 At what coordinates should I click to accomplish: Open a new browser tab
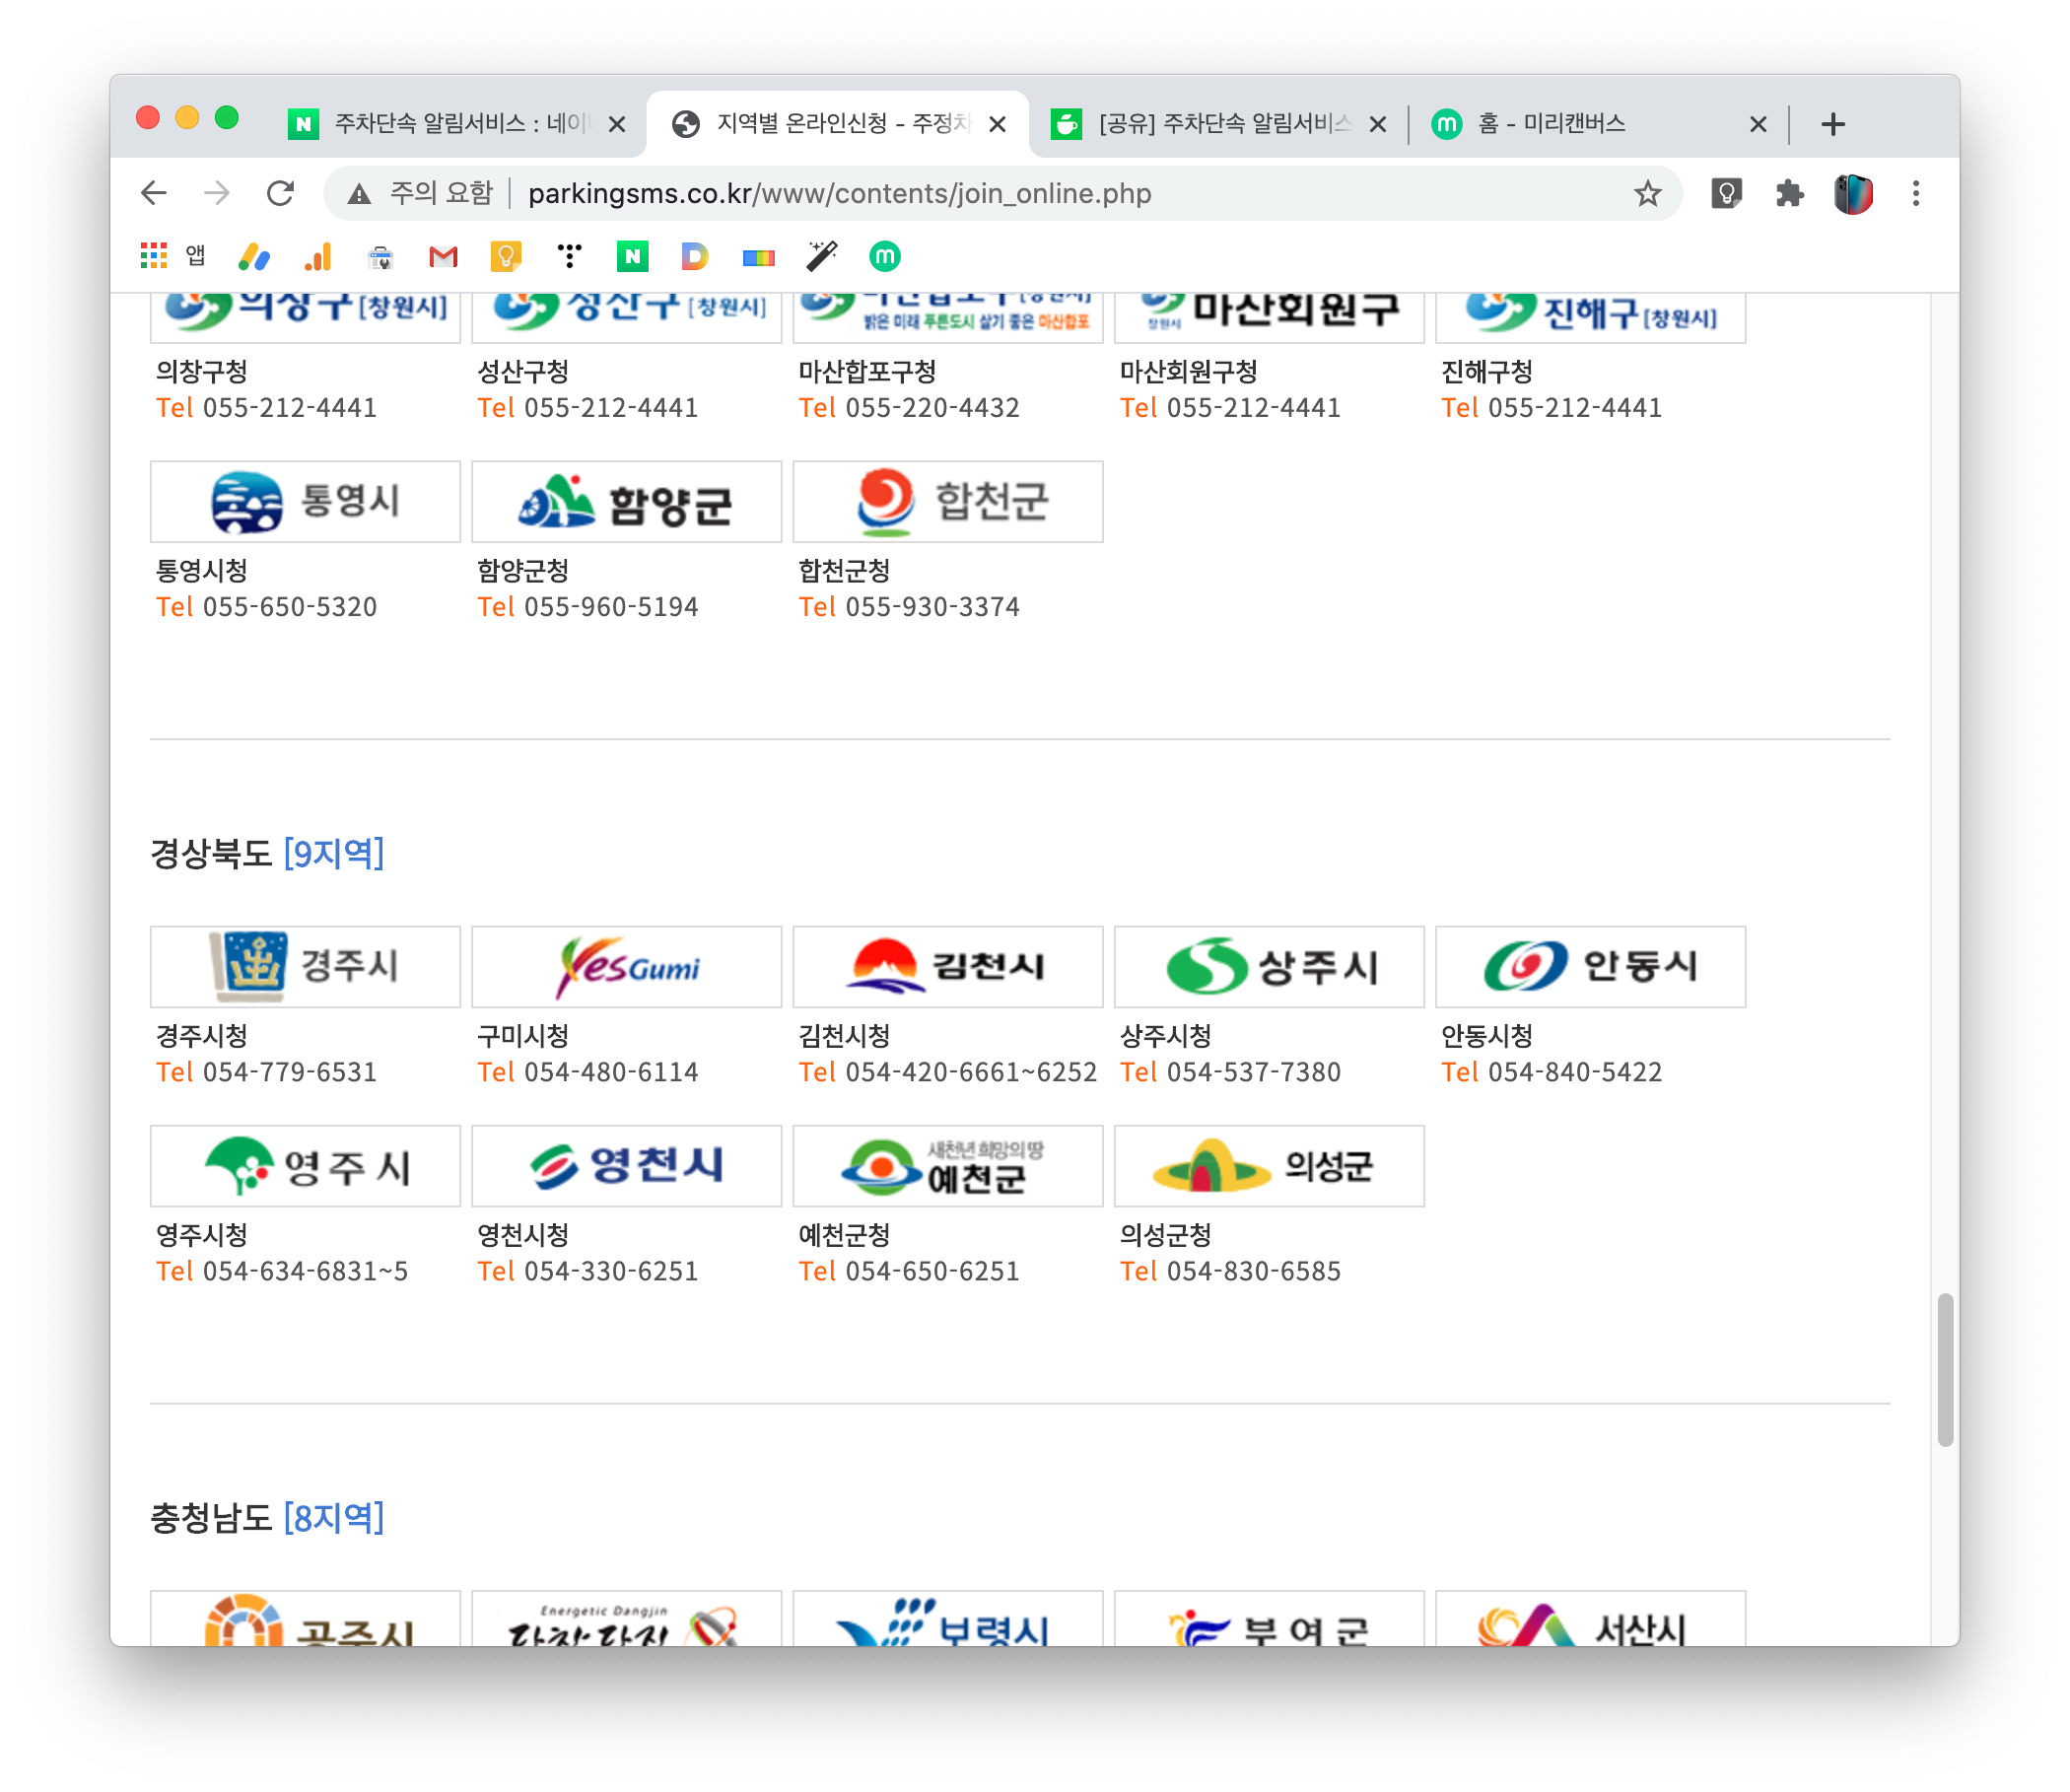(1832, 124)
